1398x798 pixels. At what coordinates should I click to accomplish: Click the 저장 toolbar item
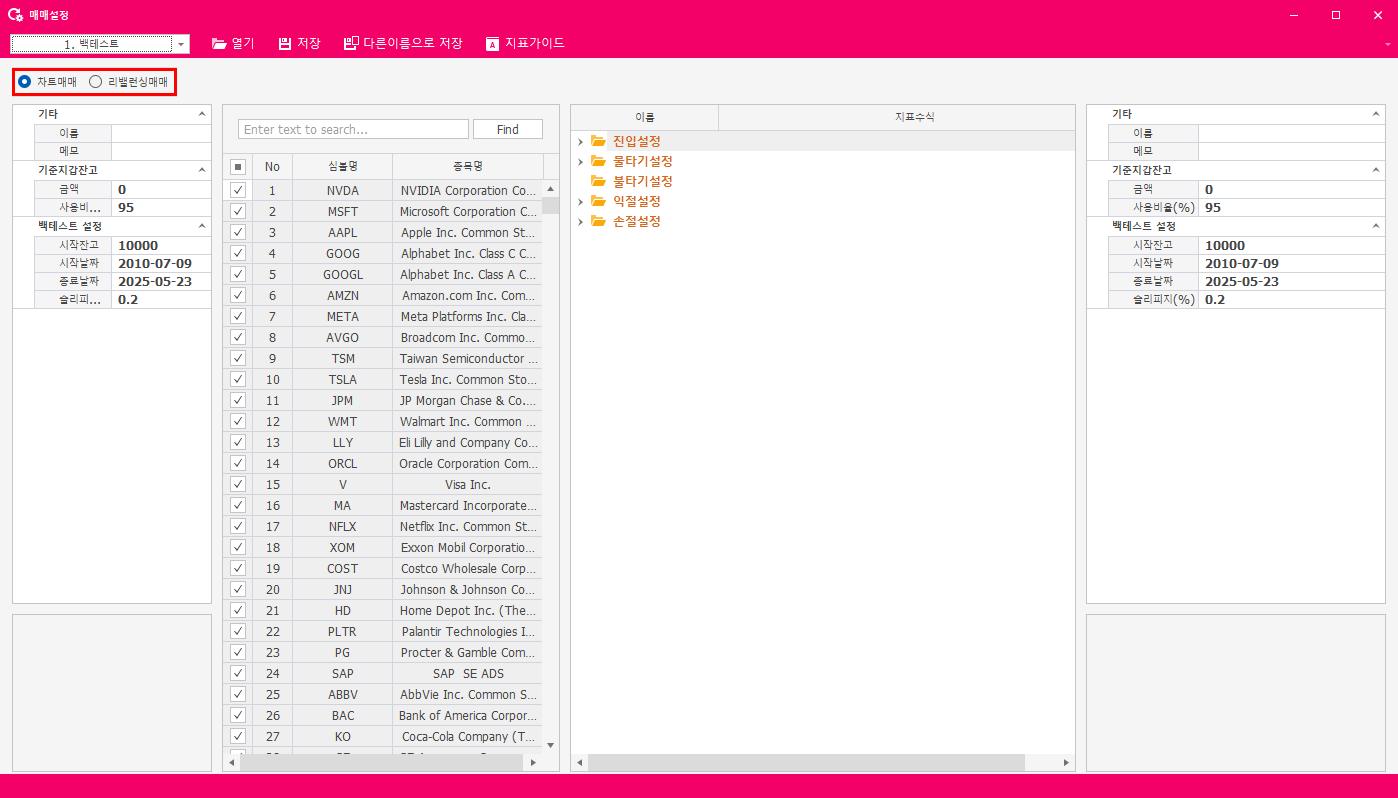click(x=299, y=44)
